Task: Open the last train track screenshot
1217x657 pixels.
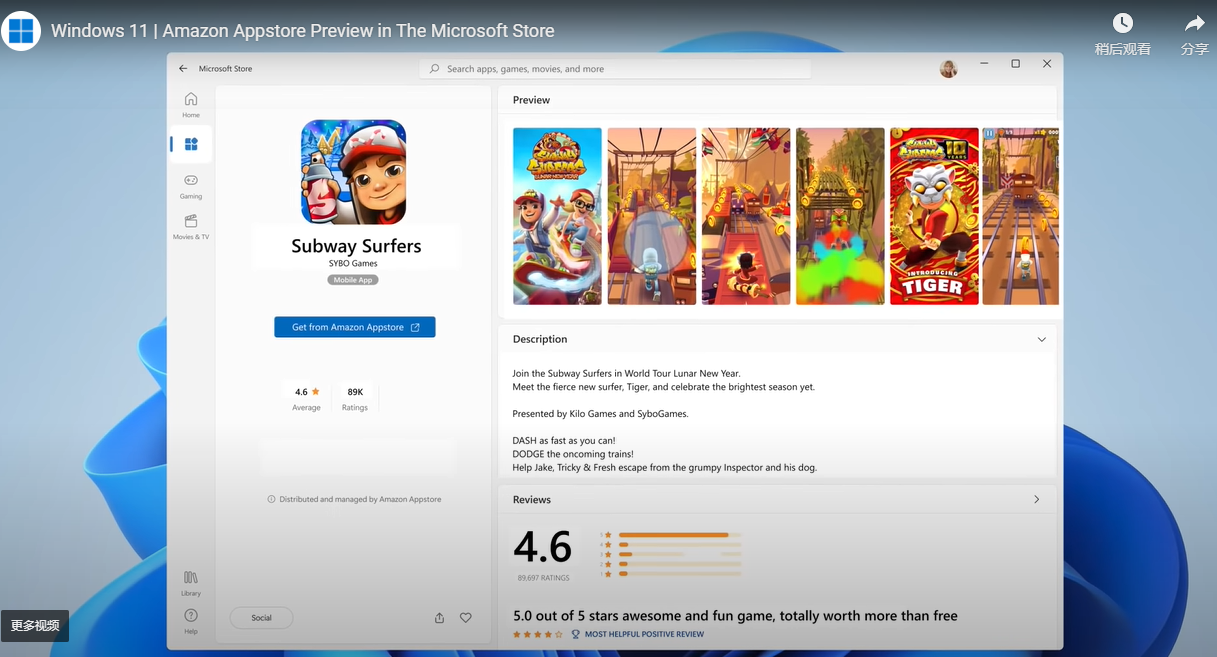Action: pos(1020,216)
